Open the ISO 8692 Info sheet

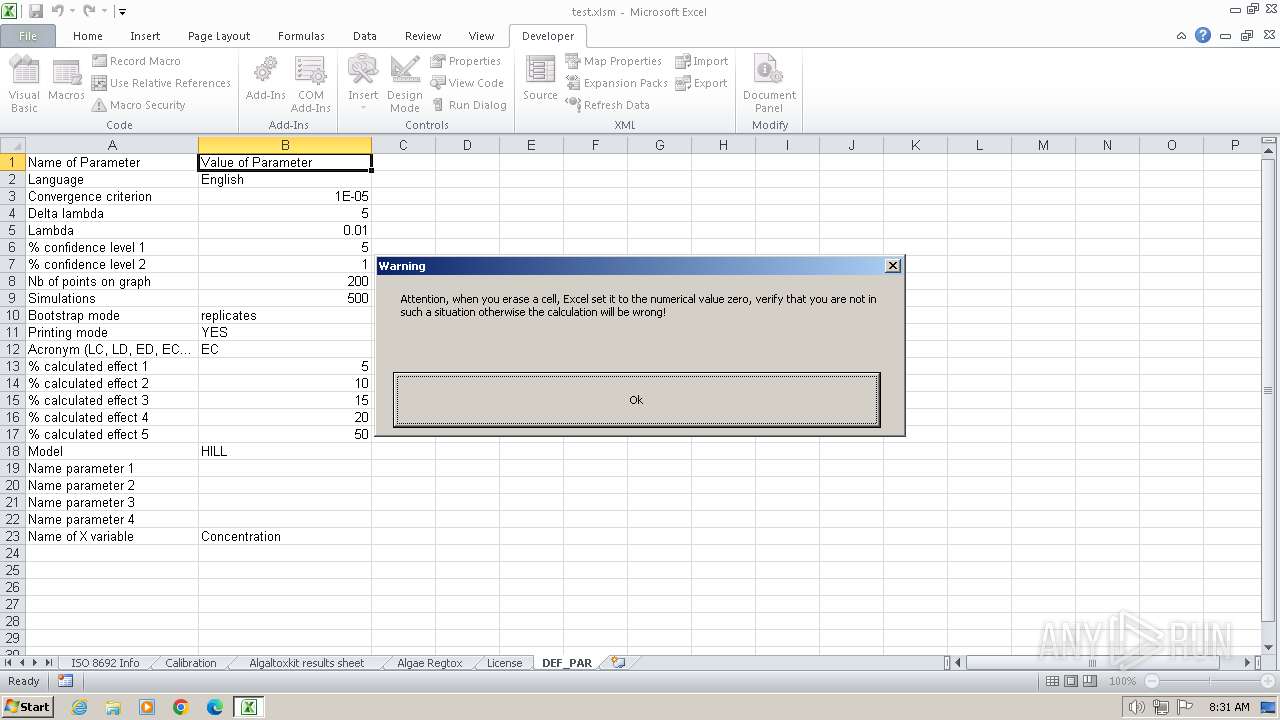tap(105, 663)
